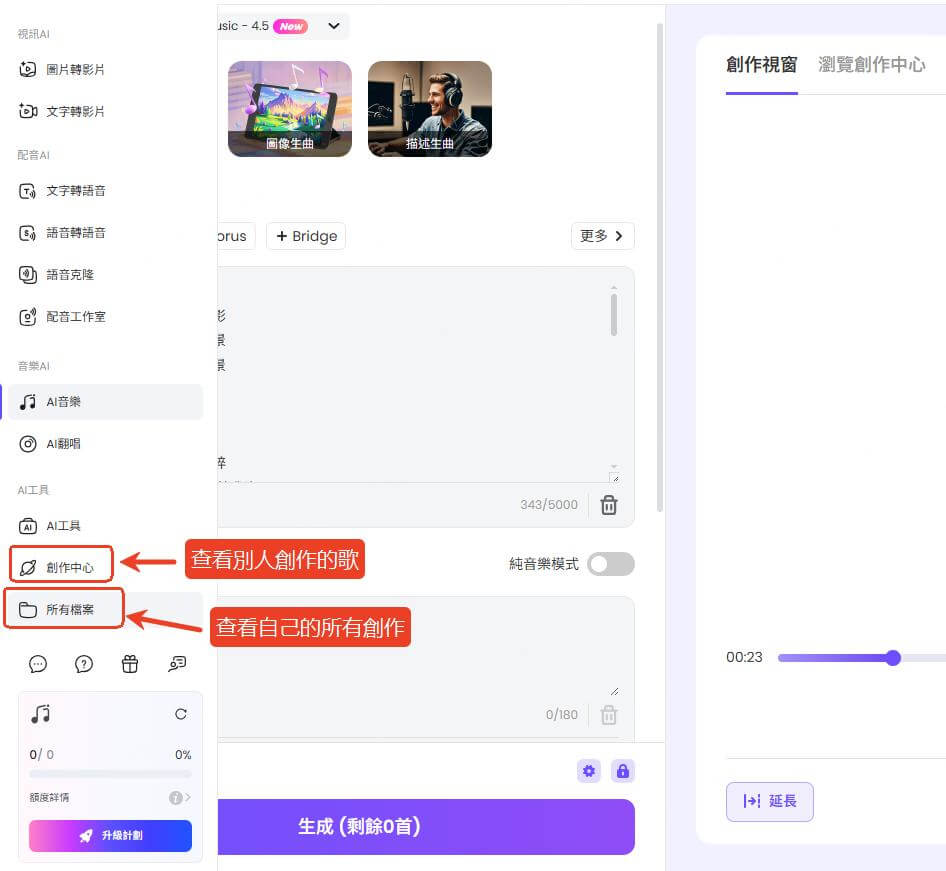Open 額度詳情 quota details
This screenshot has height=871, width=946.
tap(110, 797)
